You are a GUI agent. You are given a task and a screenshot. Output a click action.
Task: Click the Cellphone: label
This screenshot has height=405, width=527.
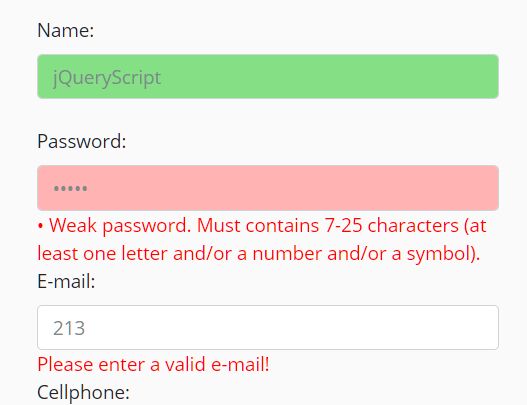click(83, 392)
